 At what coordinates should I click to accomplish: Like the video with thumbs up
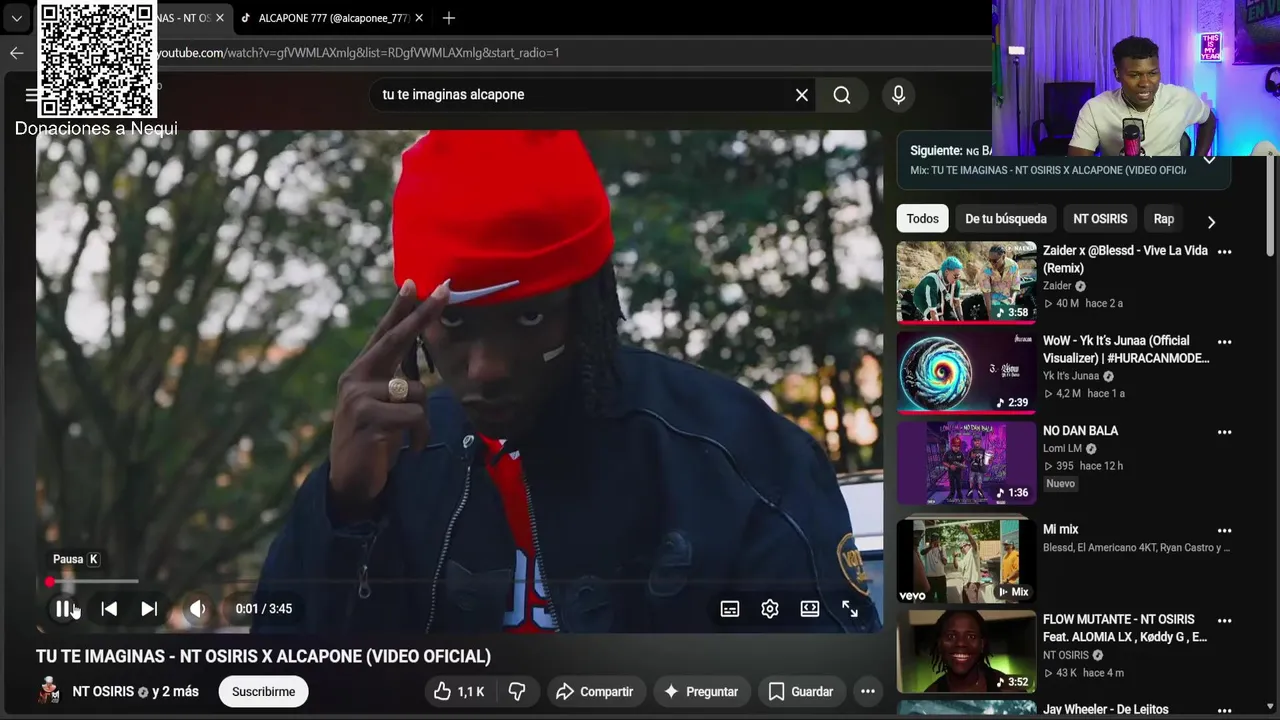(459, 692)
